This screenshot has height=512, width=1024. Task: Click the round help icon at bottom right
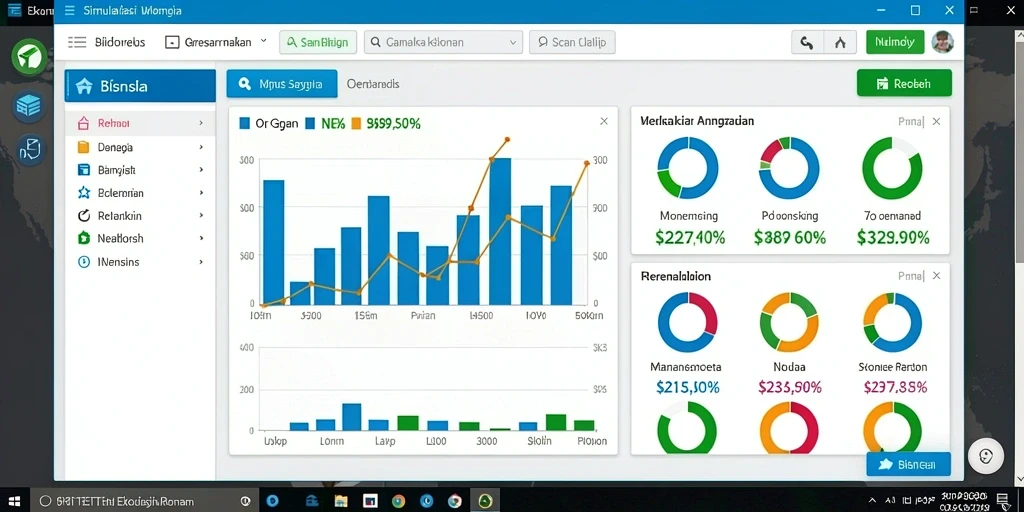(x=985, y=456)
